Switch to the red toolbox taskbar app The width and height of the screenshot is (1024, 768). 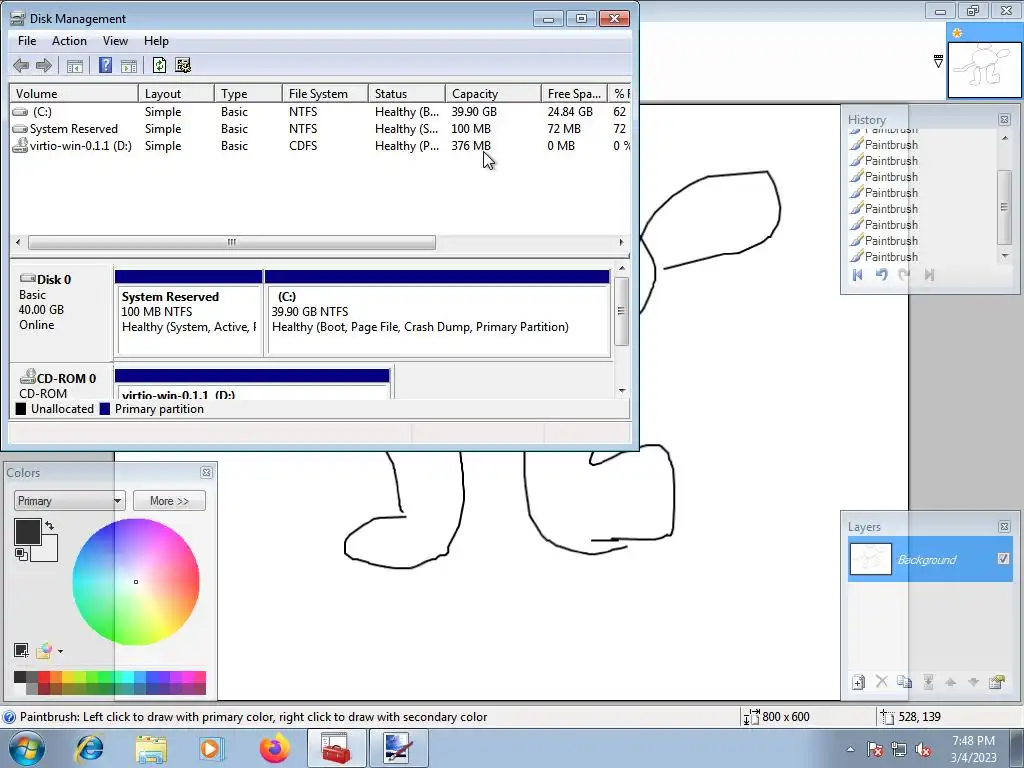[x=336, y=748]
